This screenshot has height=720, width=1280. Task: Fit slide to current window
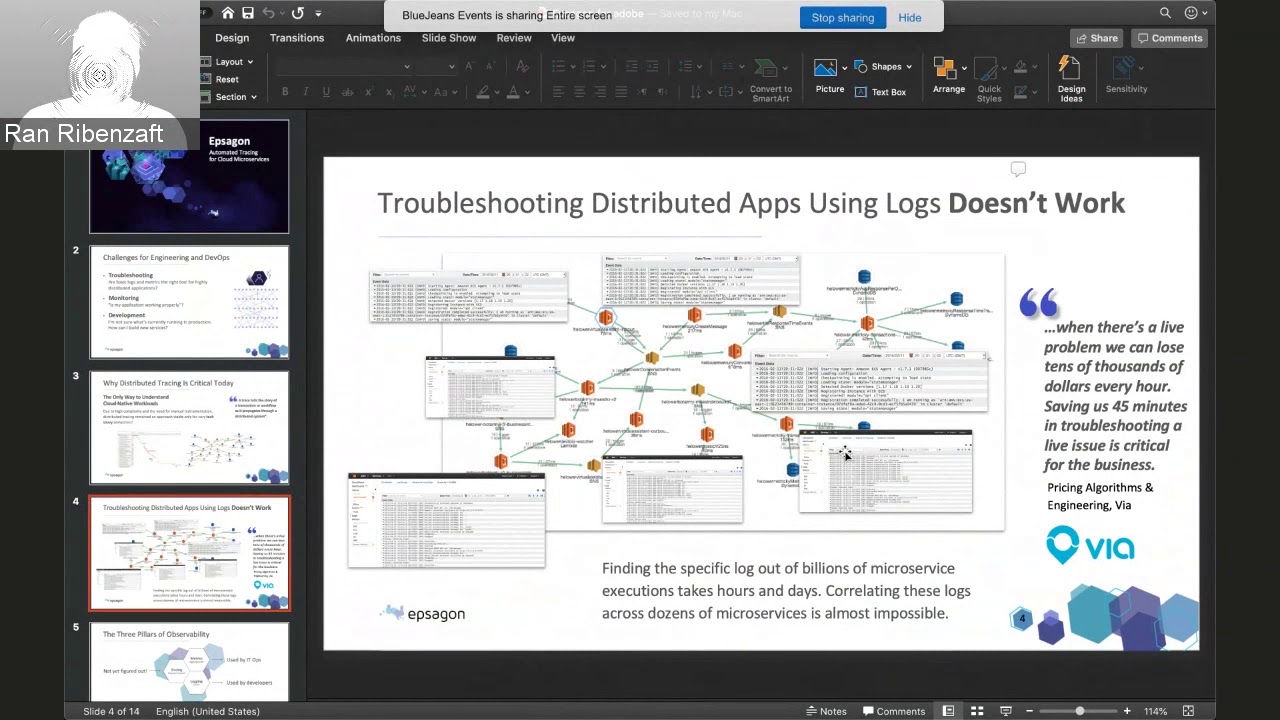click(x=1188, y=711)
